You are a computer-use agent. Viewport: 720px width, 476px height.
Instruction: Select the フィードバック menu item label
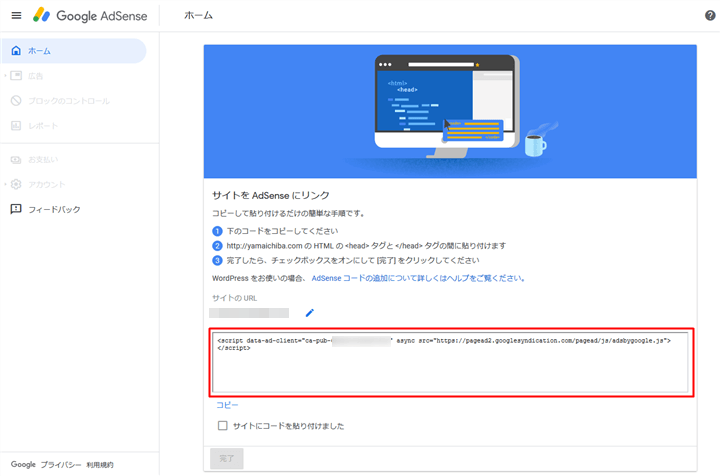[54, 210]
